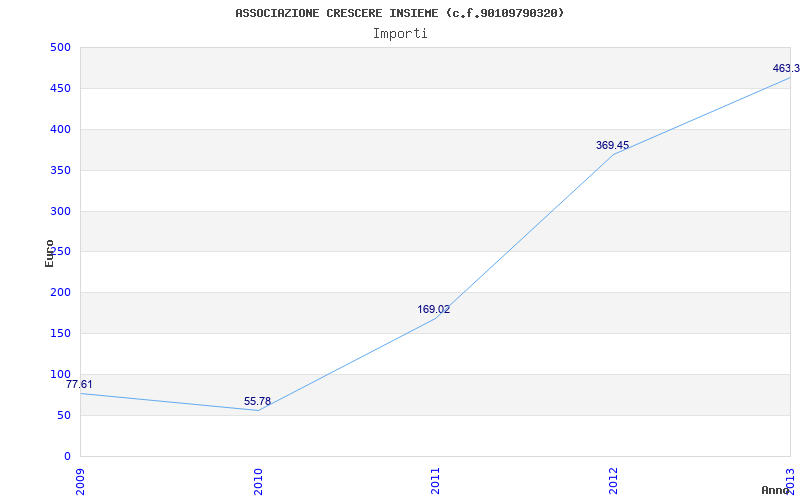800x500 pixels.
Task: Click the 400 y-axis value
Action: tap(60, 129)
